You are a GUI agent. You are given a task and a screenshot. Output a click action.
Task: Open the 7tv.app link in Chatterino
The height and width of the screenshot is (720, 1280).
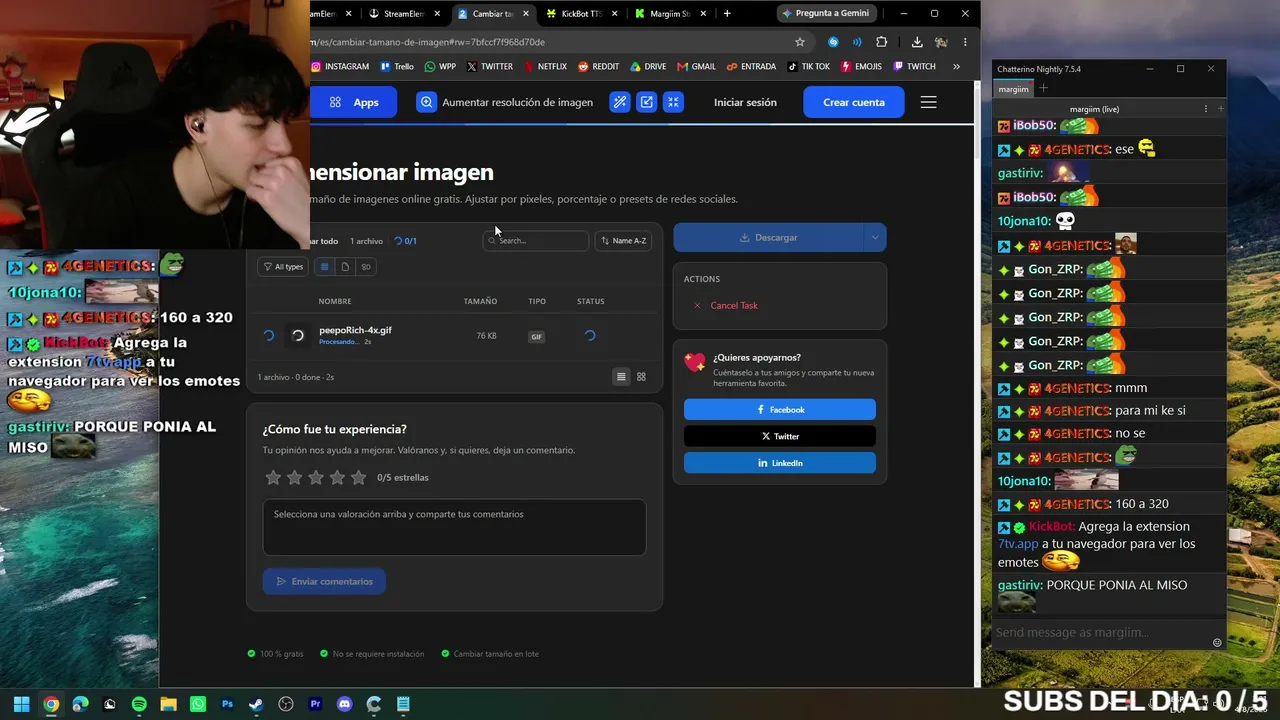[x=1018, y=544]
